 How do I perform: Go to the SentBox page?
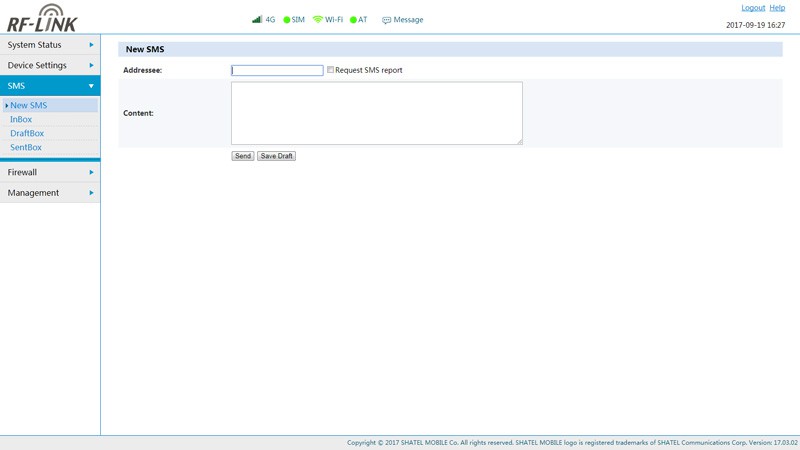coord(26,147)
